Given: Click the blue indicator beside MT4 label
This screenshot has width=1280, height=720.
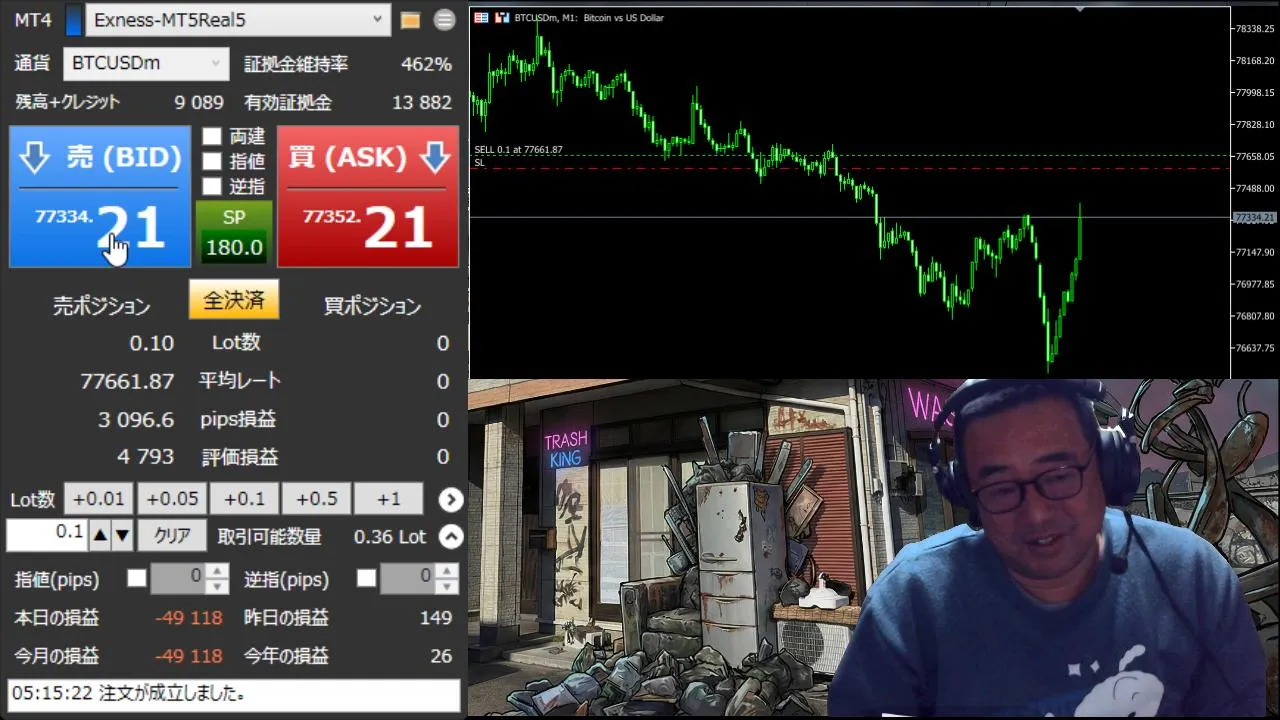Looking at the screenshot, I should (73, 20).
